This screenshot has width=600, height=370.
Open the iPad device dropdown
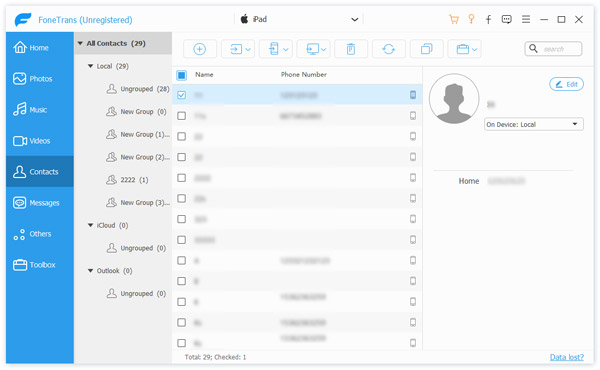(x=298, y=19)
